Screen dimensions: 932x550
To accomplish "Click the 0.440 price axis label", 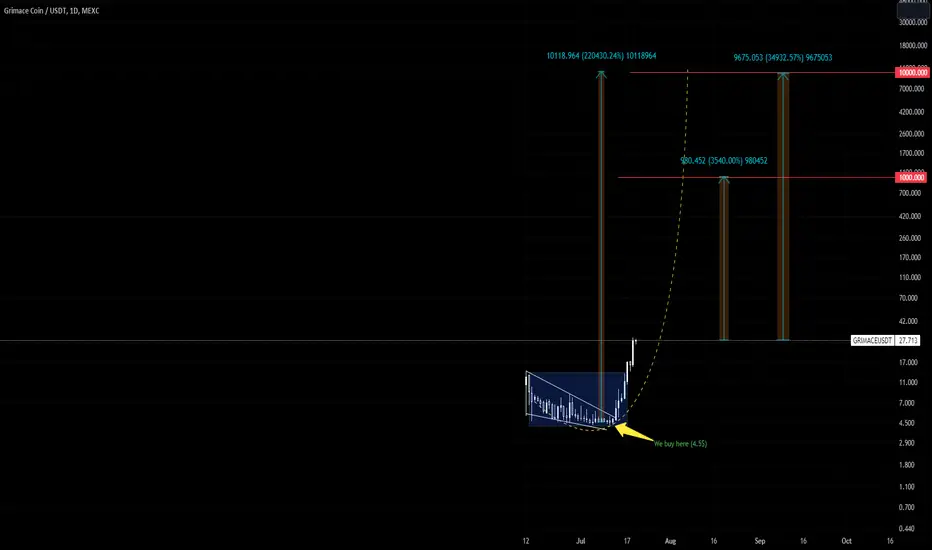I will click(x=907, y=529).
